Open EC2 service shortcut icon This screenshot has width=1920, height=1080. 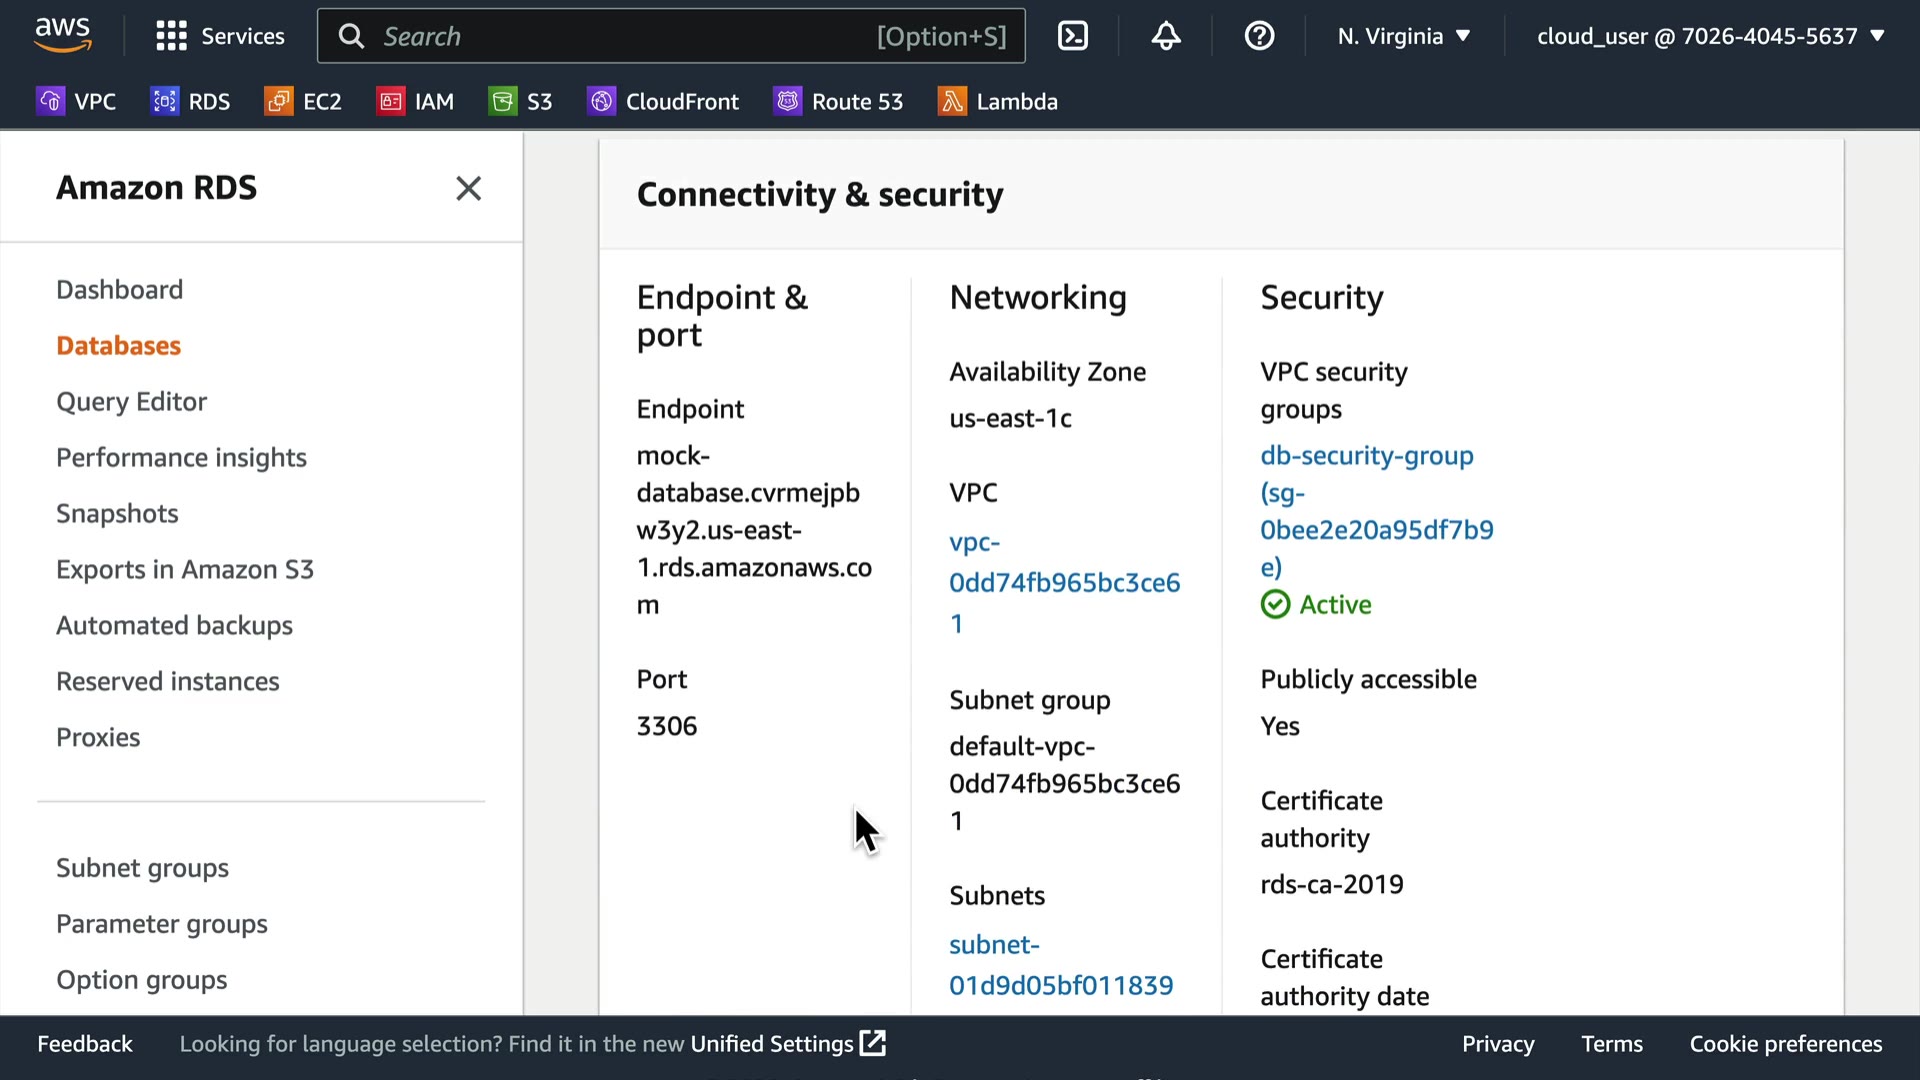pos(279,101)
